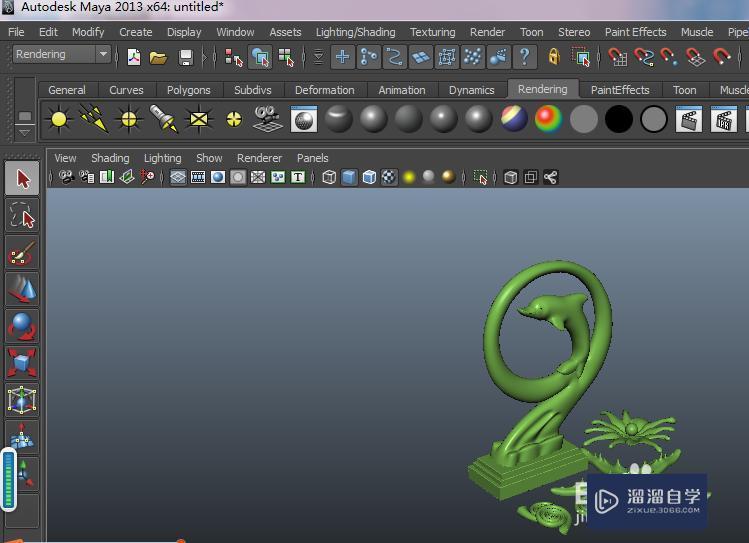Toggle wireframe display in viewport toolbar

point(329,178)
